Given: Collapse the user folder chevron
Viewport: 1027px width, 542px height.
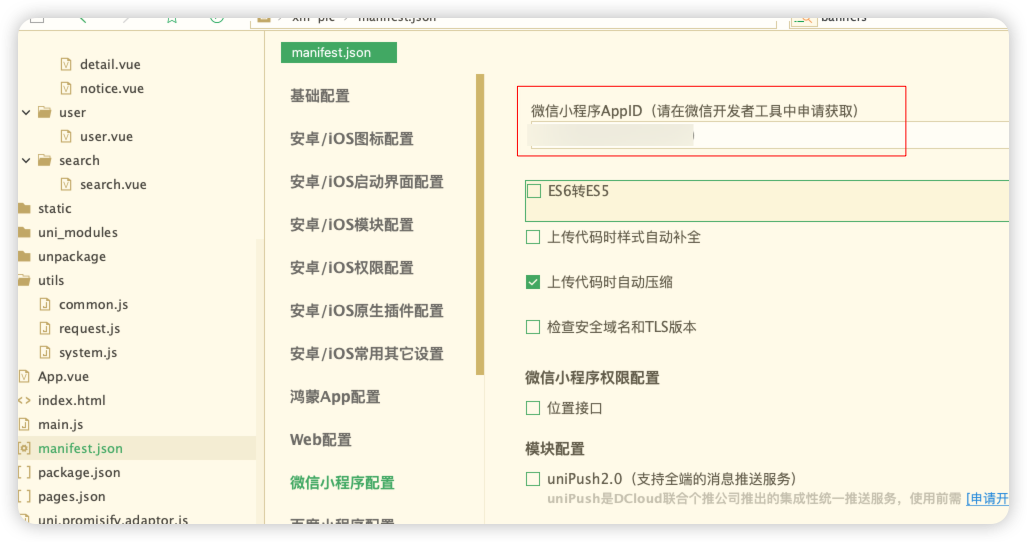Looking at the screenshot, I should click(x=26, y=113).
